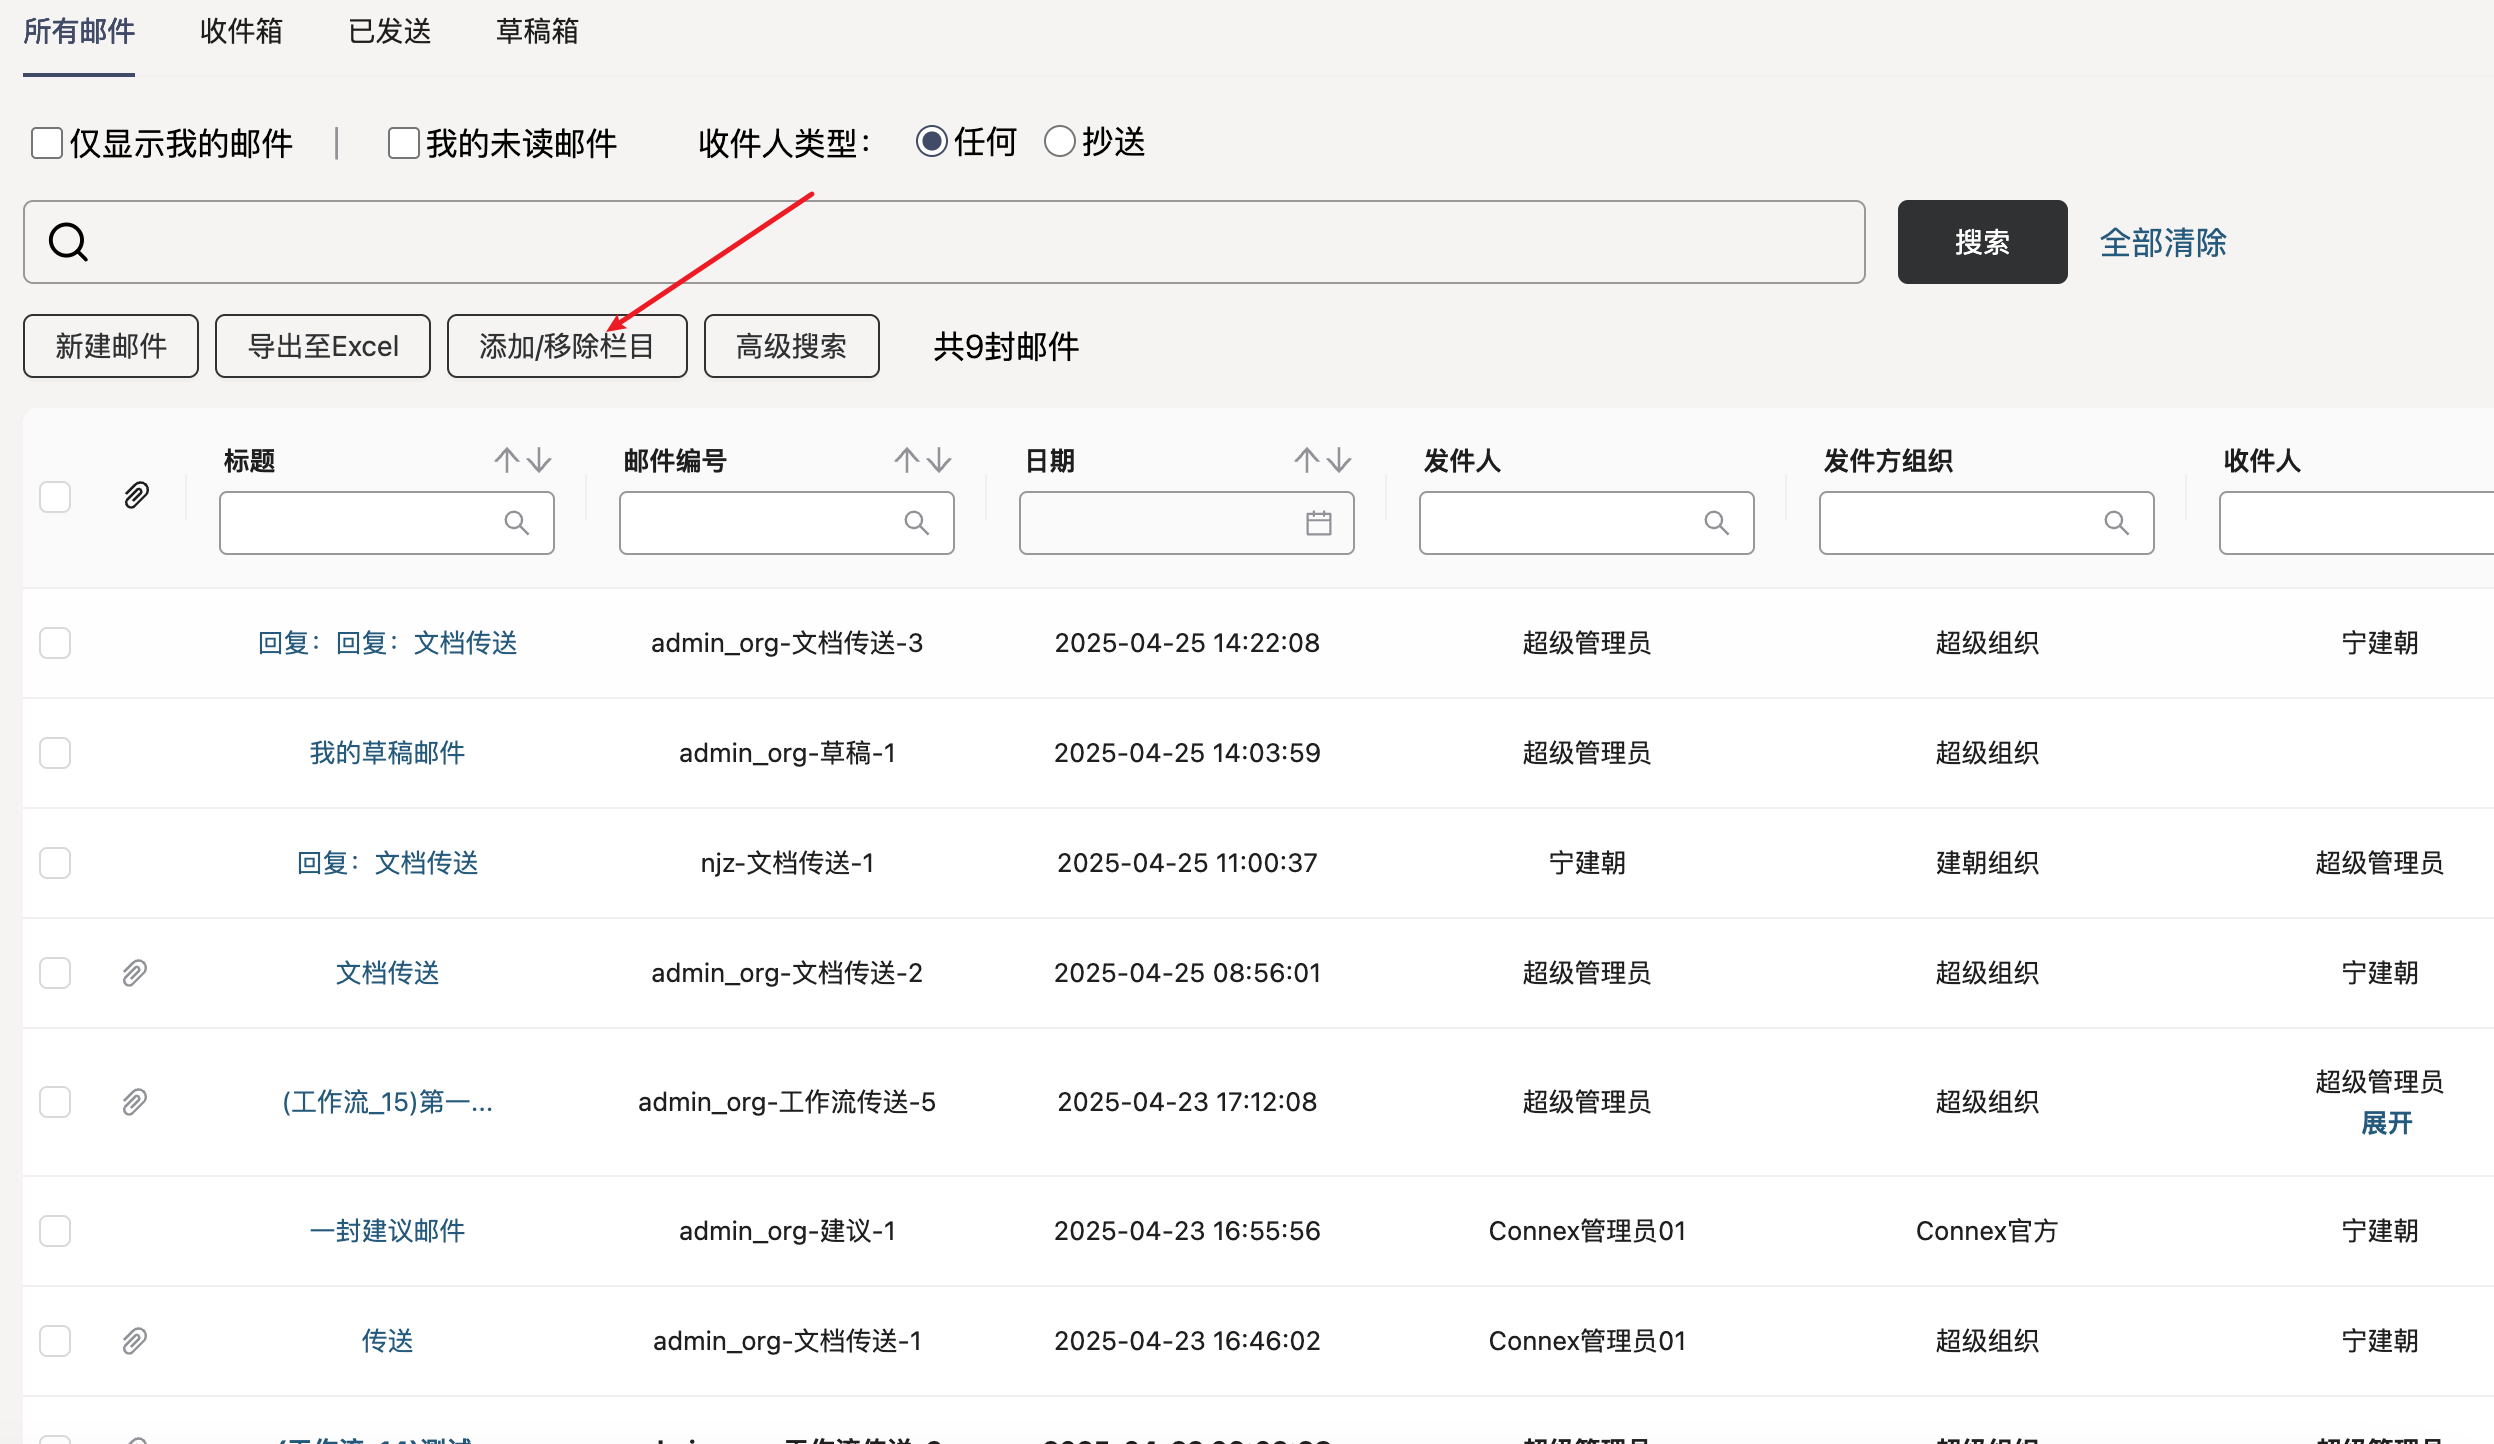Click the magnifier icon in main search bar
The width and height of the screenshot is (2494, 1444).
69,242
